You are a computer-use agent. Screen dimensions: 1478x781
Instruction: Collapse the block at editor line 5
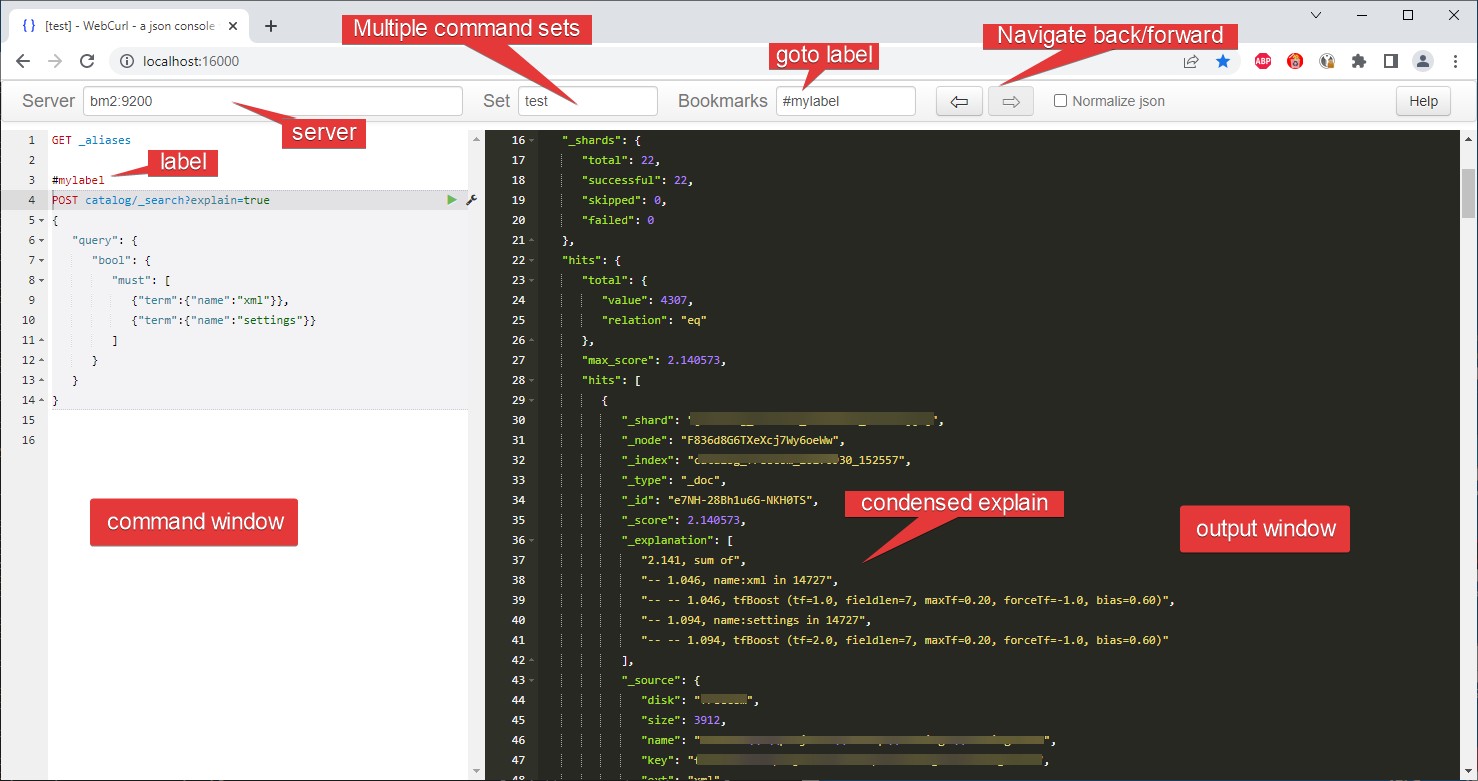tap(42, 220)
